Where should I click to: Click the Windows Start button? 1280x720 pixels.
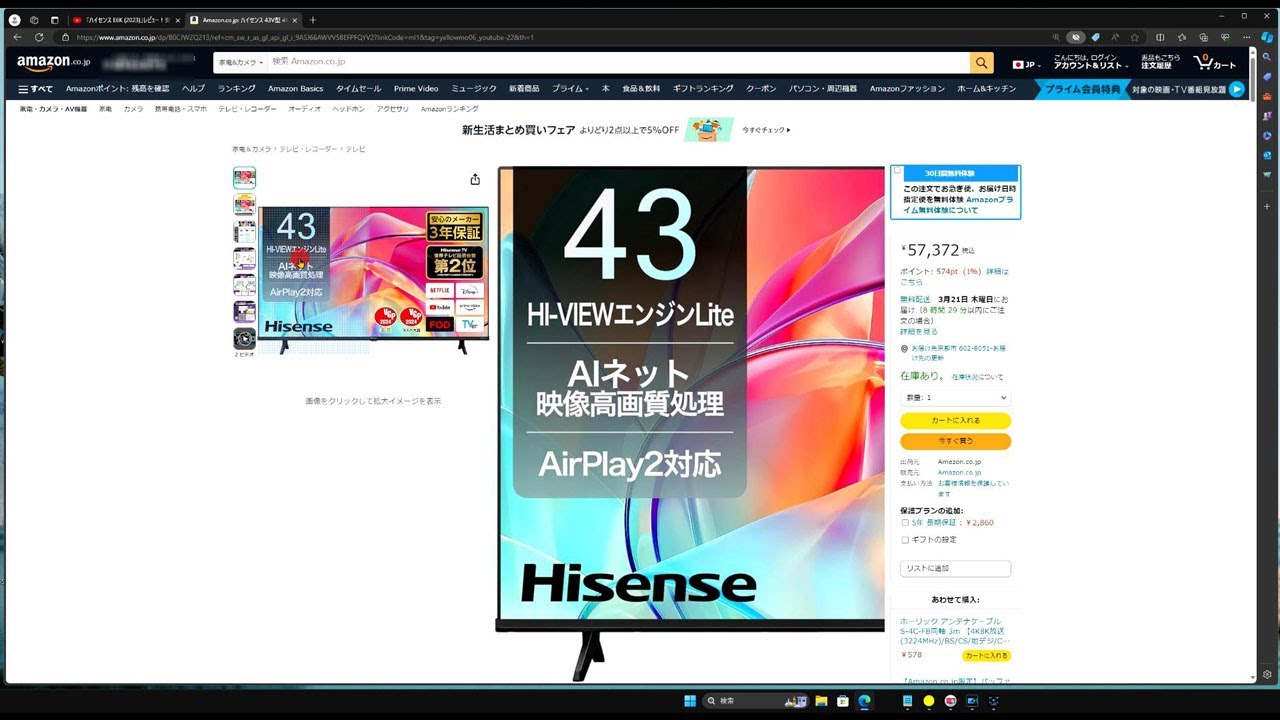click(x=690, y=701)
